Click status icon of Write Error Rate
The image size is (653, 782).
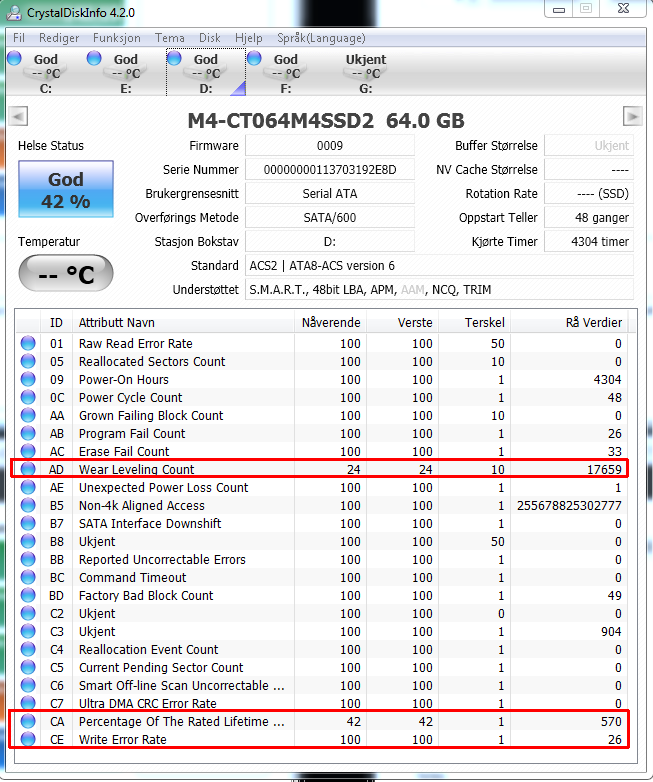[x=28, y=739]
